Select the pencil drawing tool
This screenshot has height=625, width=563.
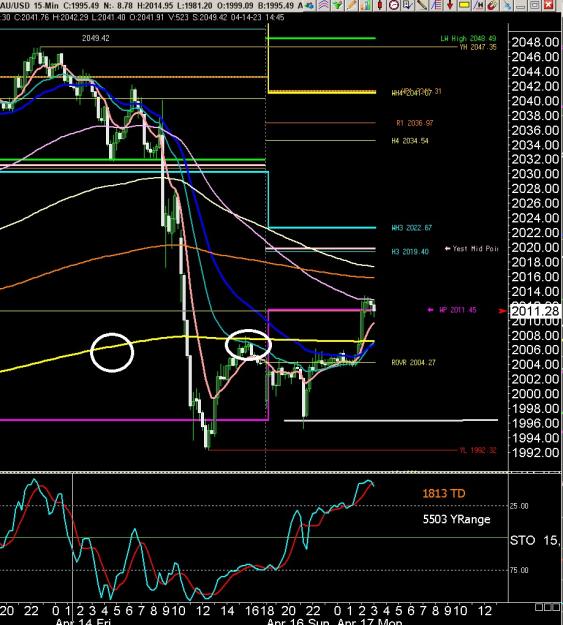(x=351, y=5)
